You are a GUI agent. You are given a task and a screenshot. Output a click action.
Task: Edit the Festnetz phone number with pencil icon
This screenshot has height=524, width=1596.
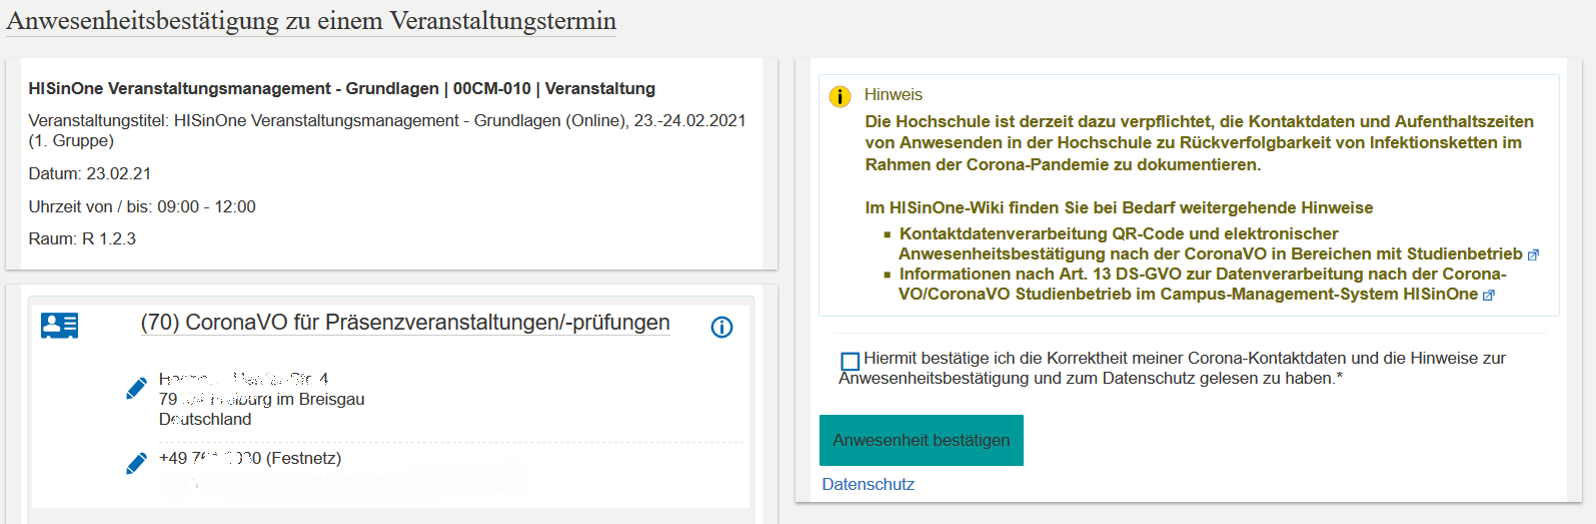tap(136, 464)
